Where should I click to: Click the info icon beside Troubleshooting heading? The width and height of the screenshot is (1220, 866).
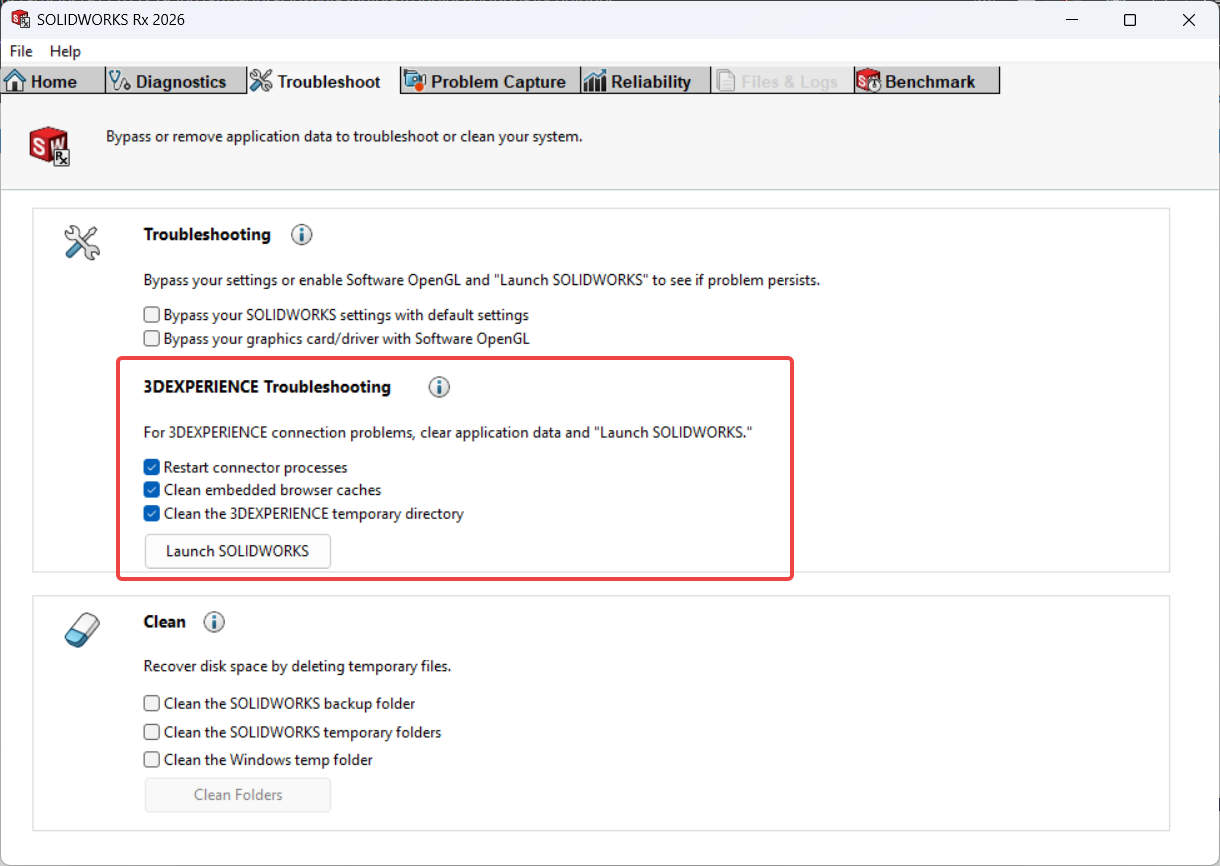(301, 235)
